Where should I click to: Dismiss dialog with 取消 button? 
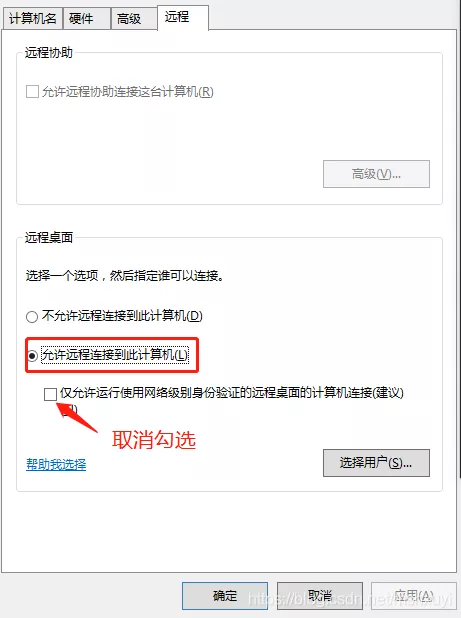click(320, 596)
